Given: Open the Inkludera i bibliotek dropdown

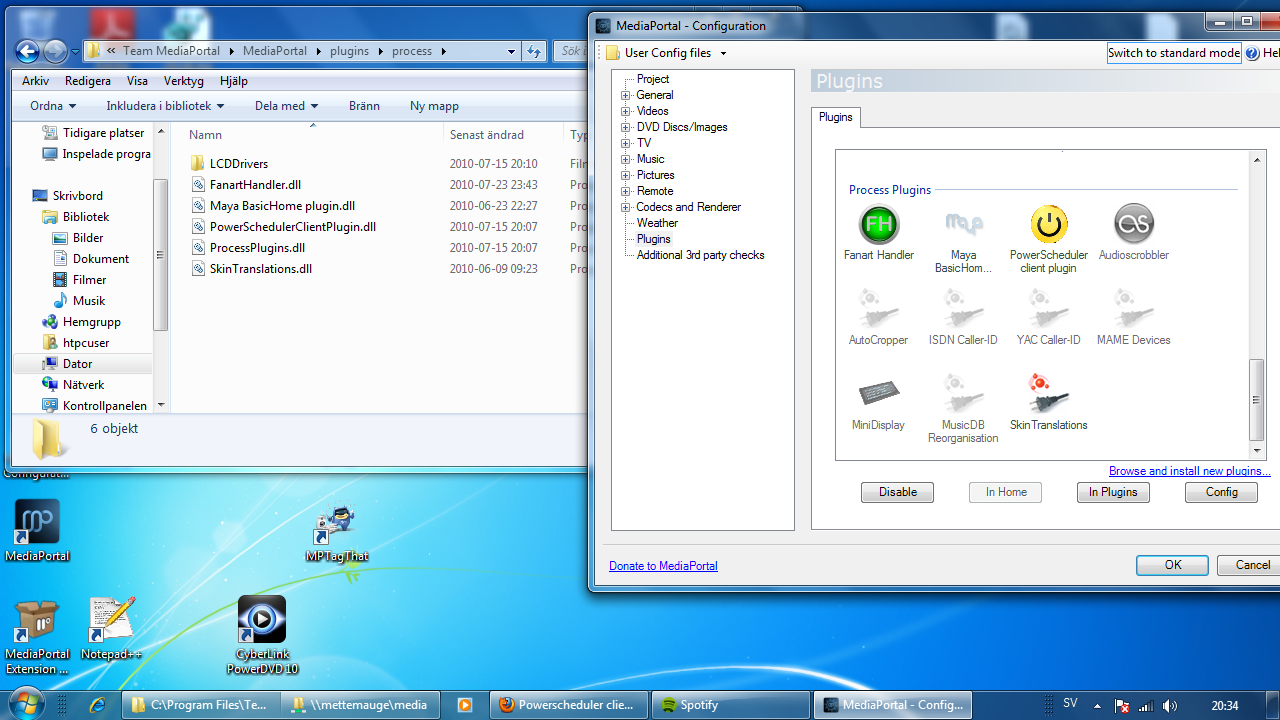Looking at the screenshot, I should (165, 105).
